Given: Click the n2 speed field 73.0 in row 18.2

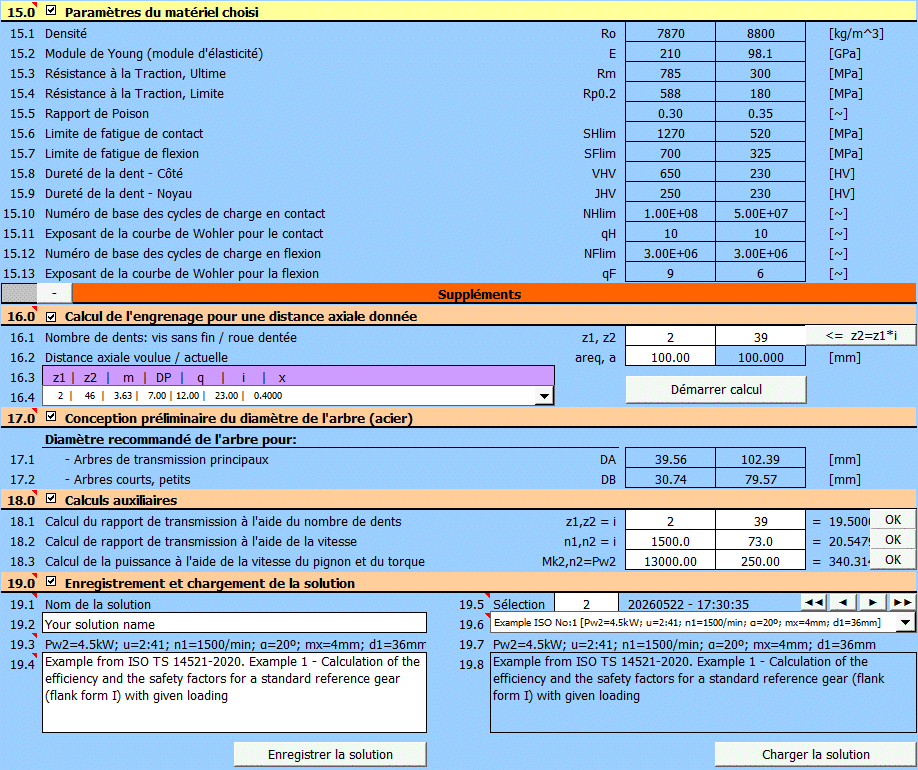Looking at the screenshot, I should coord(761,541).
